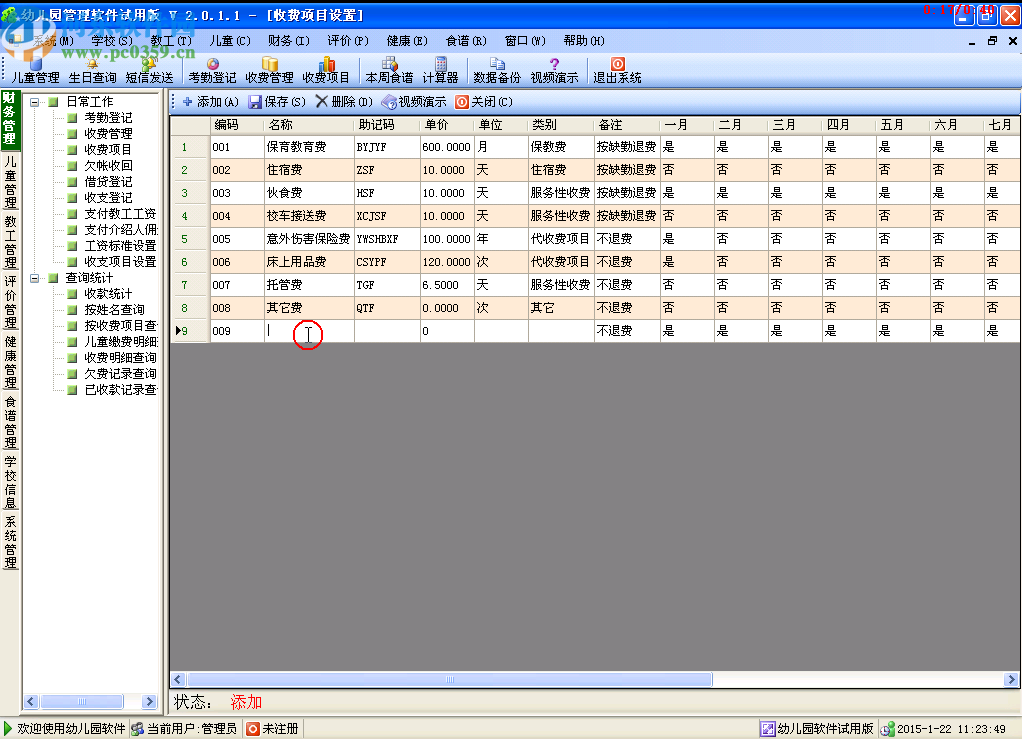Select 儿童管理 side tab
1022x739 pixels.
10,181
